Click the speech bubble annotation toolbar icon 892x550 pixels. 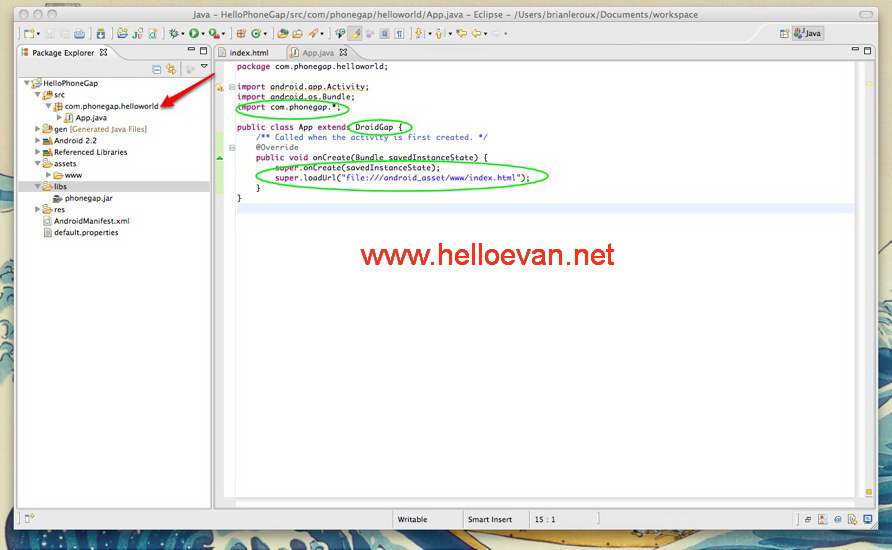pyautogui.click(x=340, y=34)
